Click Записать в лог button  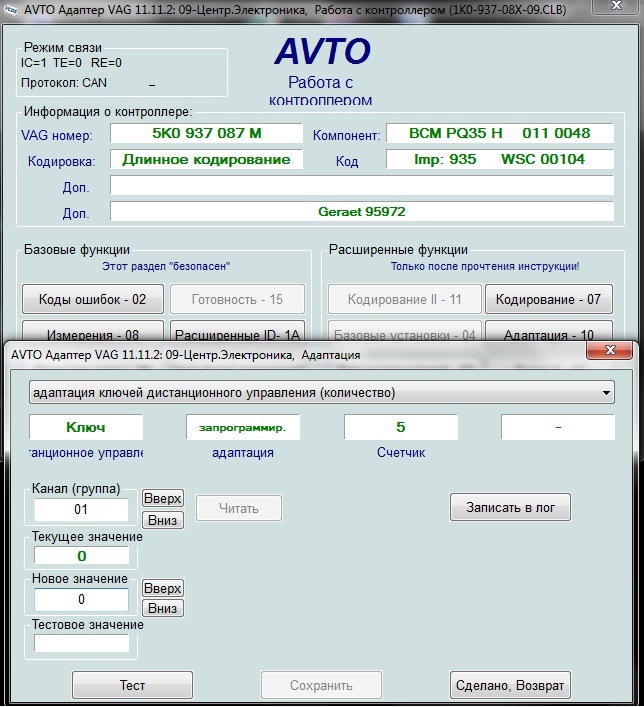click(x=510, y=507)
